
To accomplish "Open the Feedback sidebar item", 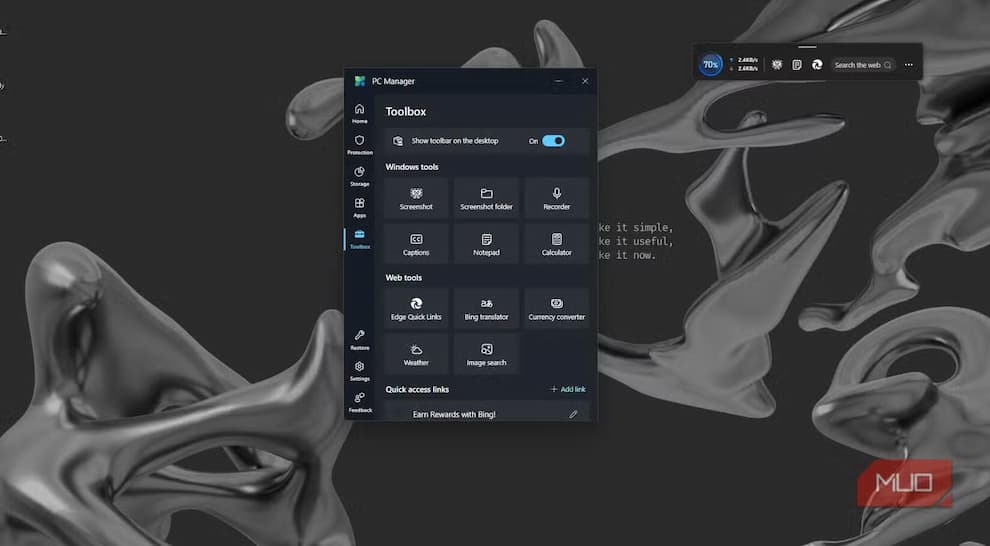I will (359, 402).
